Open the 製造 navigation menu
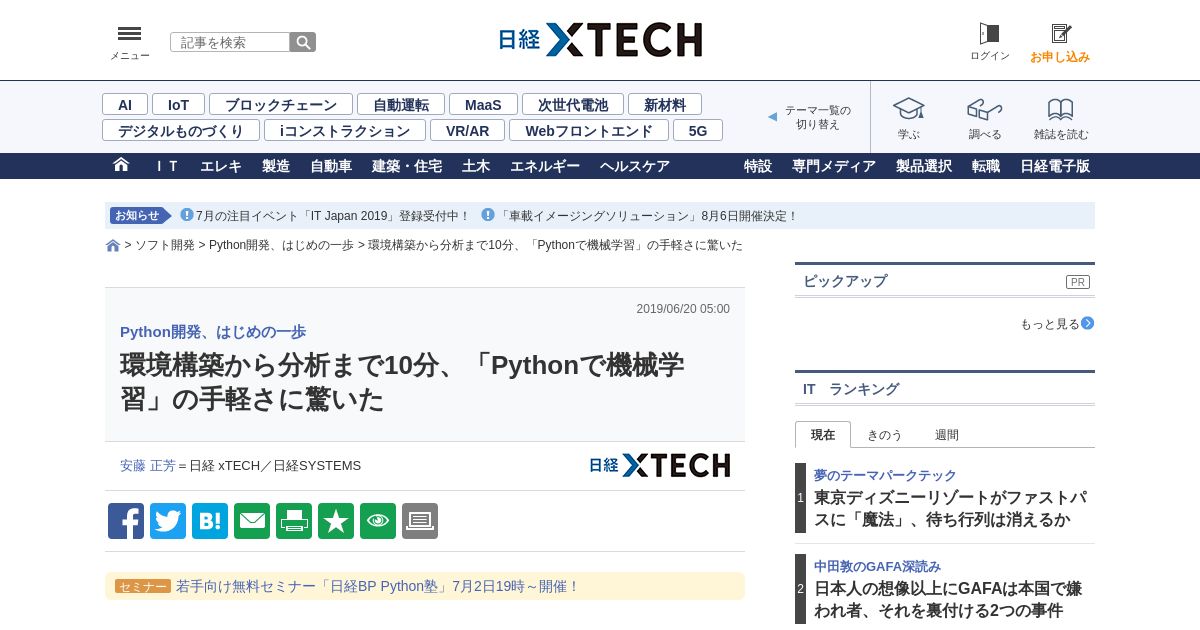This screenshot has height=630, width=1200. 276,166
